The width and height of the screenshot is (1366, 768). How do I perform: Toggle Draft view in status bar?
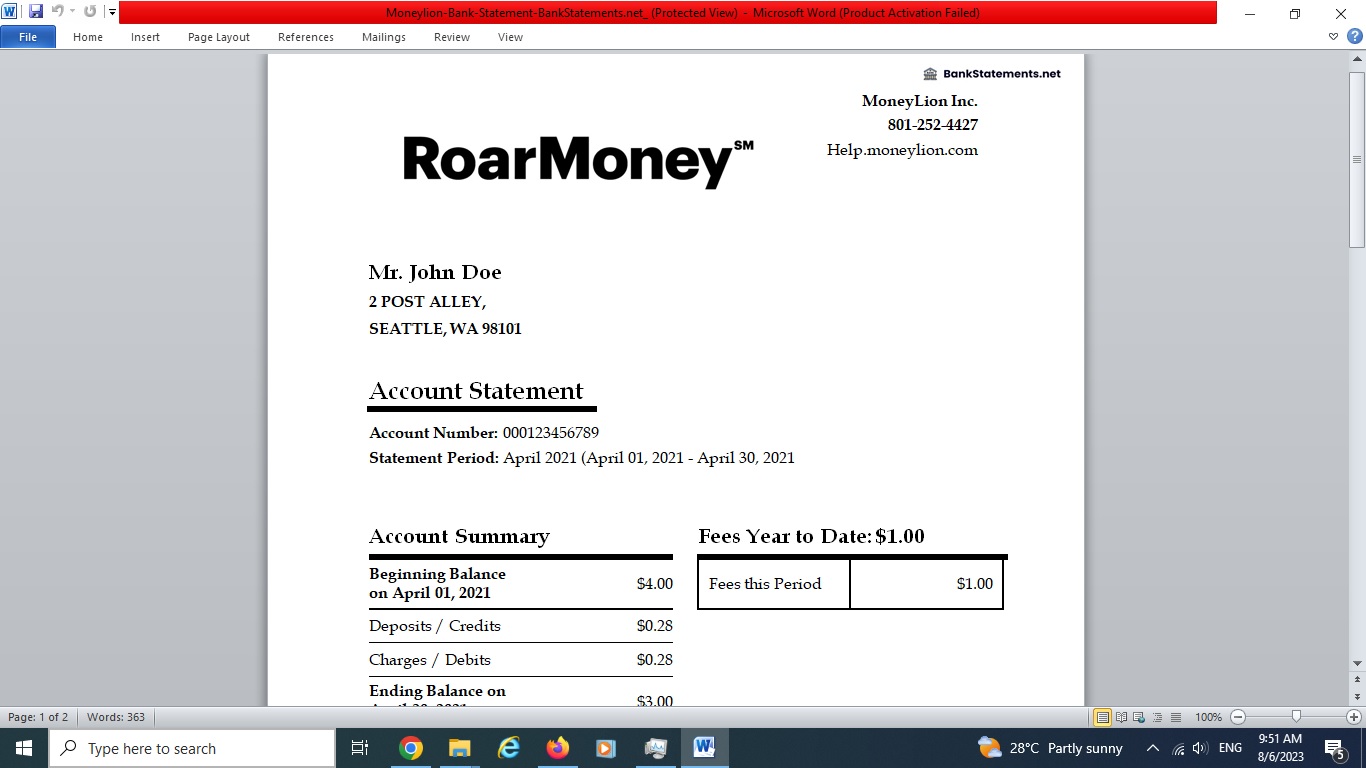tap(1176, 717)
